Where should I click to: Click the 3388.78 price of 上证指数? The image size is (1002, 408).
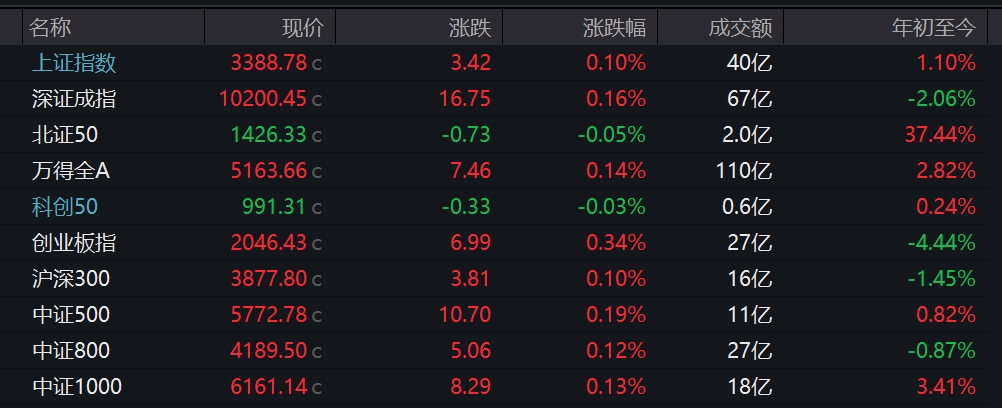point(268,63)
